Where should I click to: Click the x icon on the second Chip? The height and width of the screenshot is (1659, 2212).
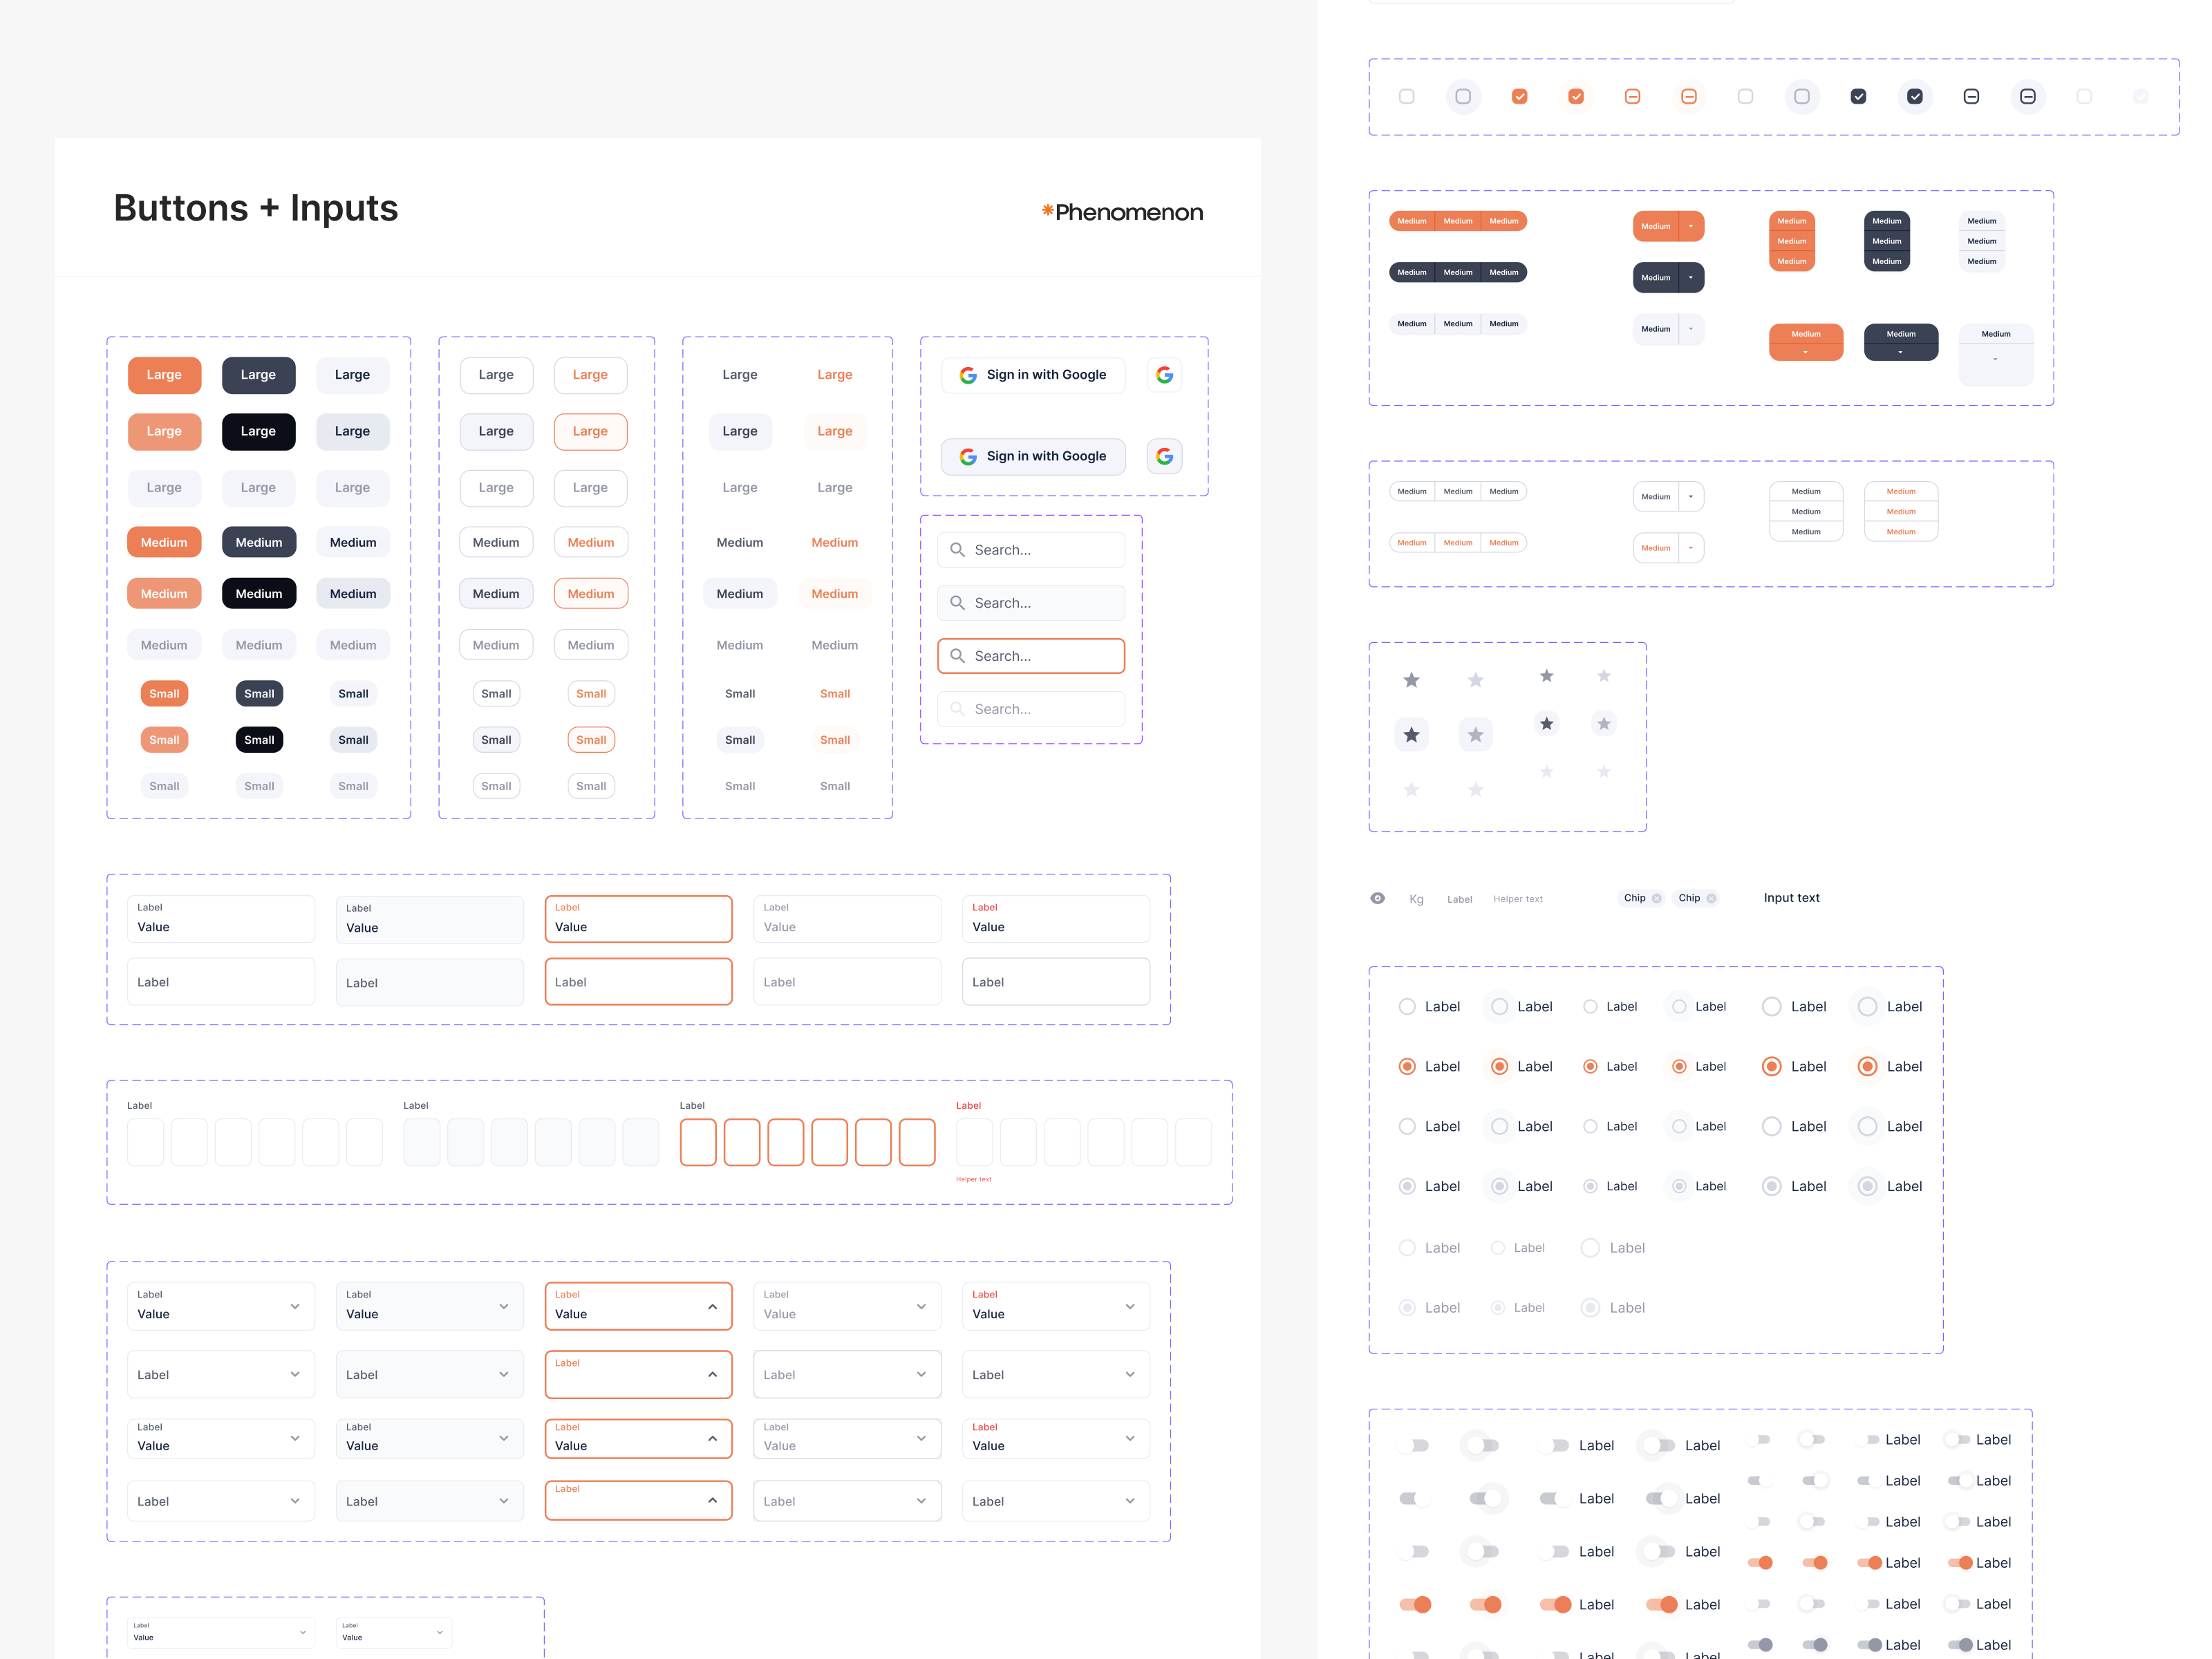pos(1711,898)
